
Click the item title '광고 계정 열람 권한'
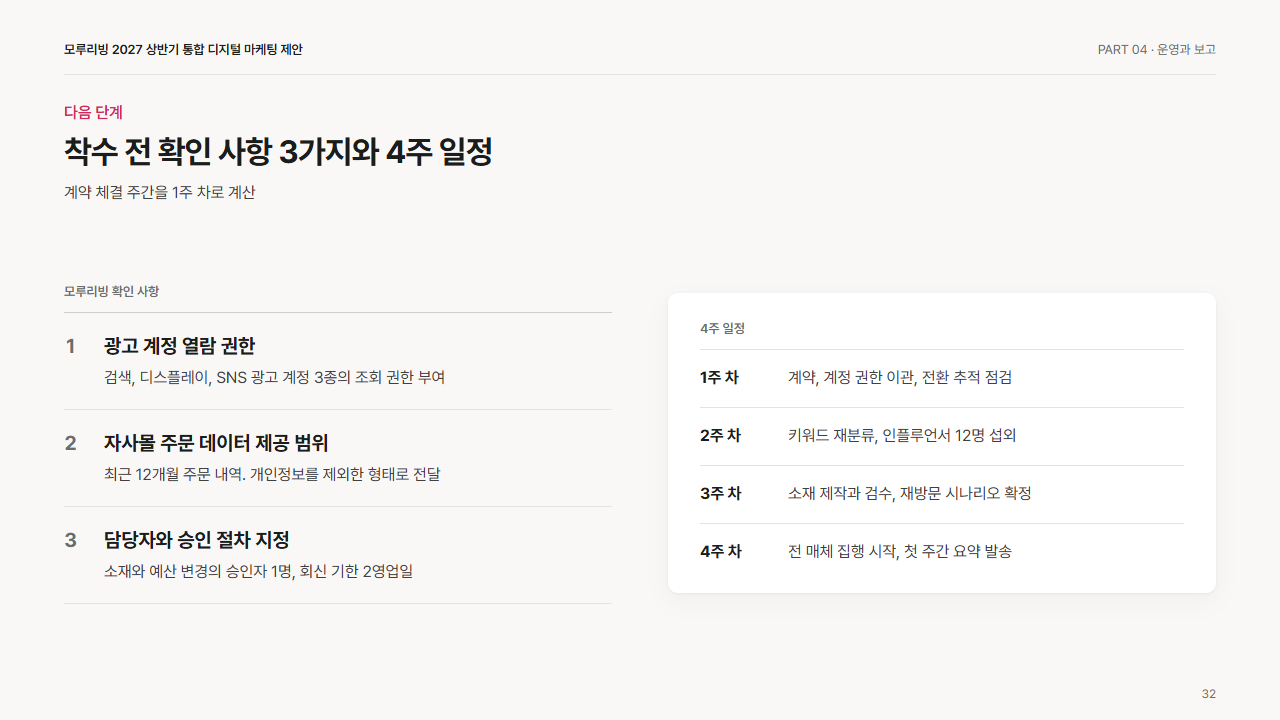179,346
